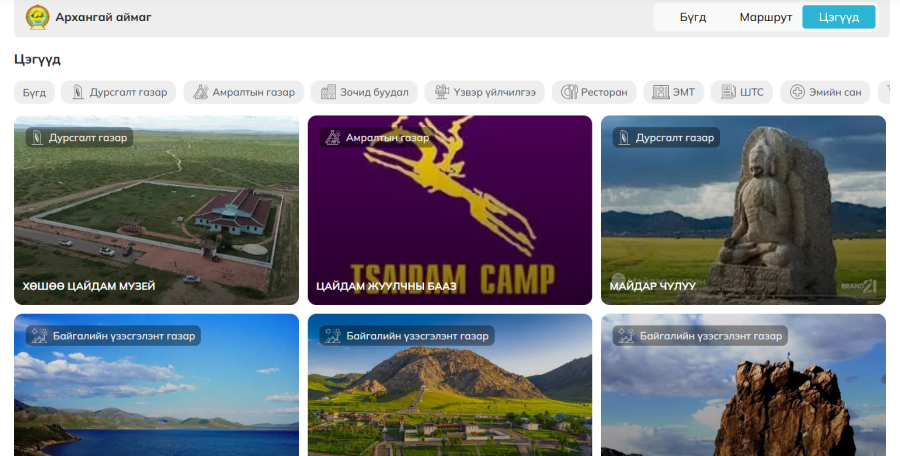Click the icon in Үзвэр үйлчилгээ filter
Screen dimensions: 900x456
441,92
